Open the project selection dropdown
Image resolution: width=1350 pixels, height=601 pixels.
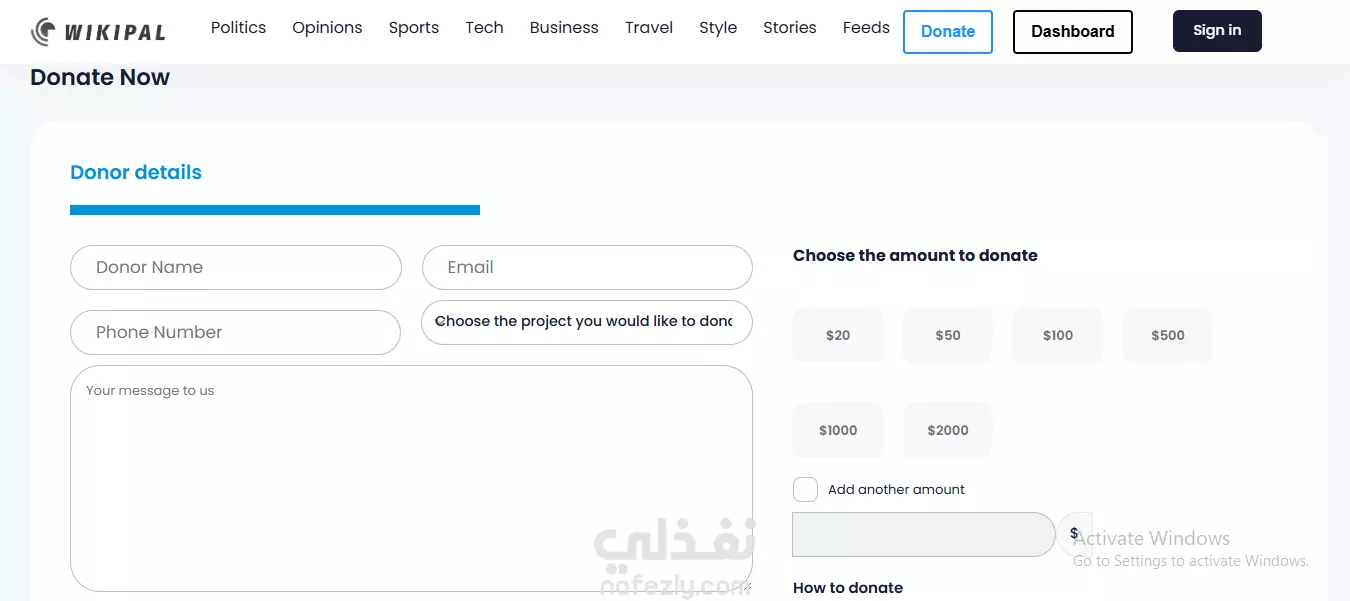click(587, 322)
